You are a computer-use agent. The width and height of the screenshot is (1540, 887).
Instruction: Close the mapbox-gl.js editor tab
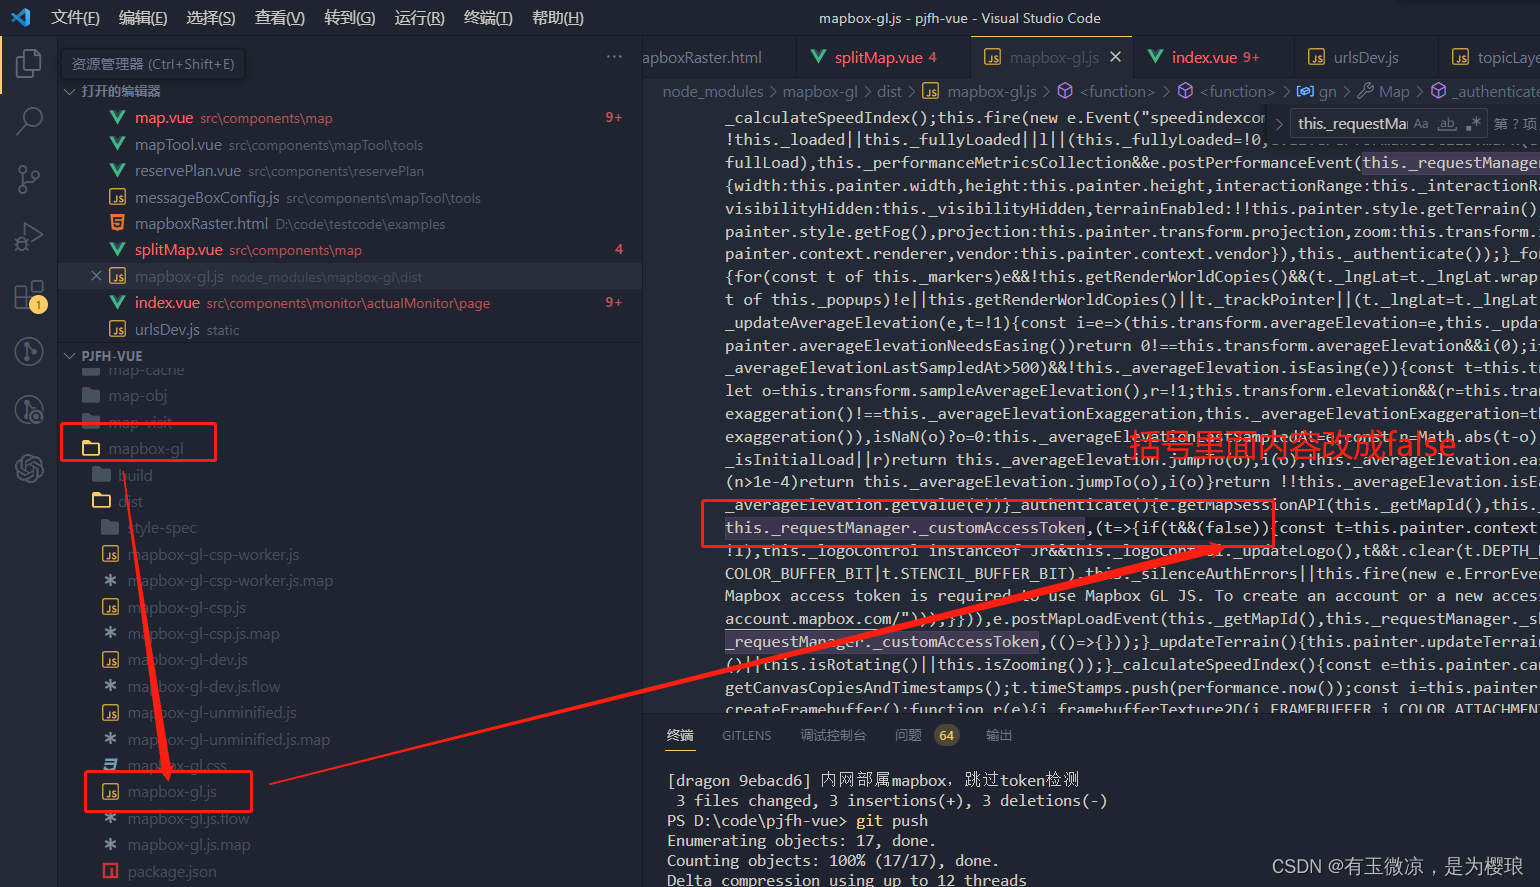point(1116,57)
